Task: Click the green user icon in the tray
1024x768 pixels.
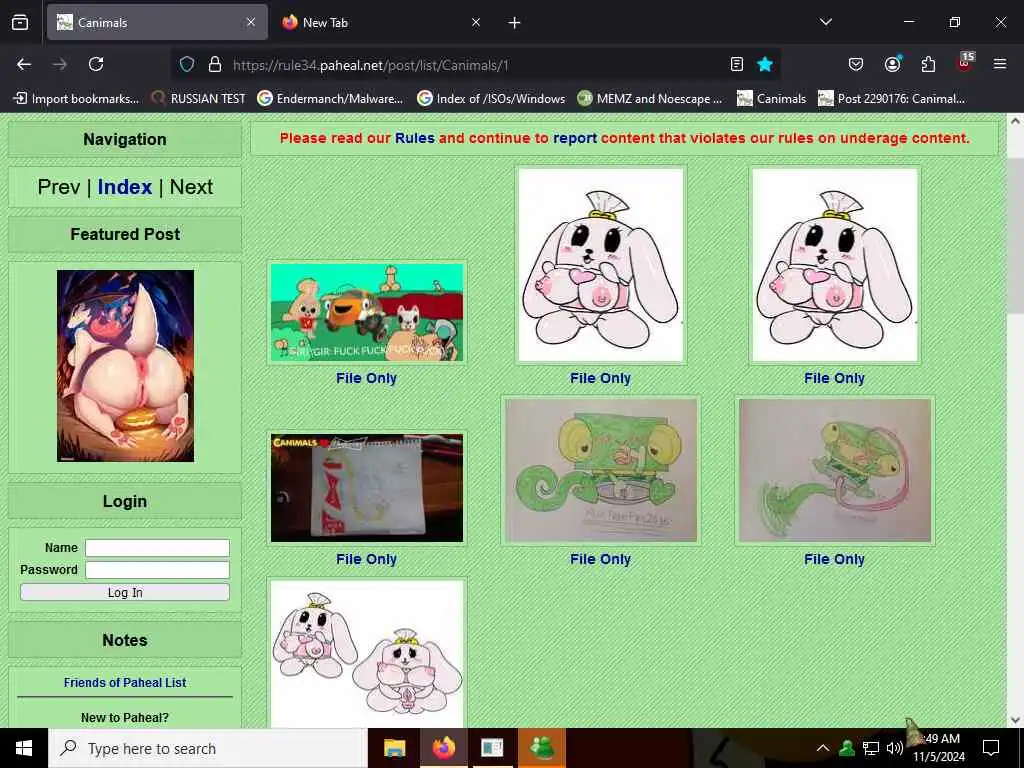Action: [x=847, y=748]
